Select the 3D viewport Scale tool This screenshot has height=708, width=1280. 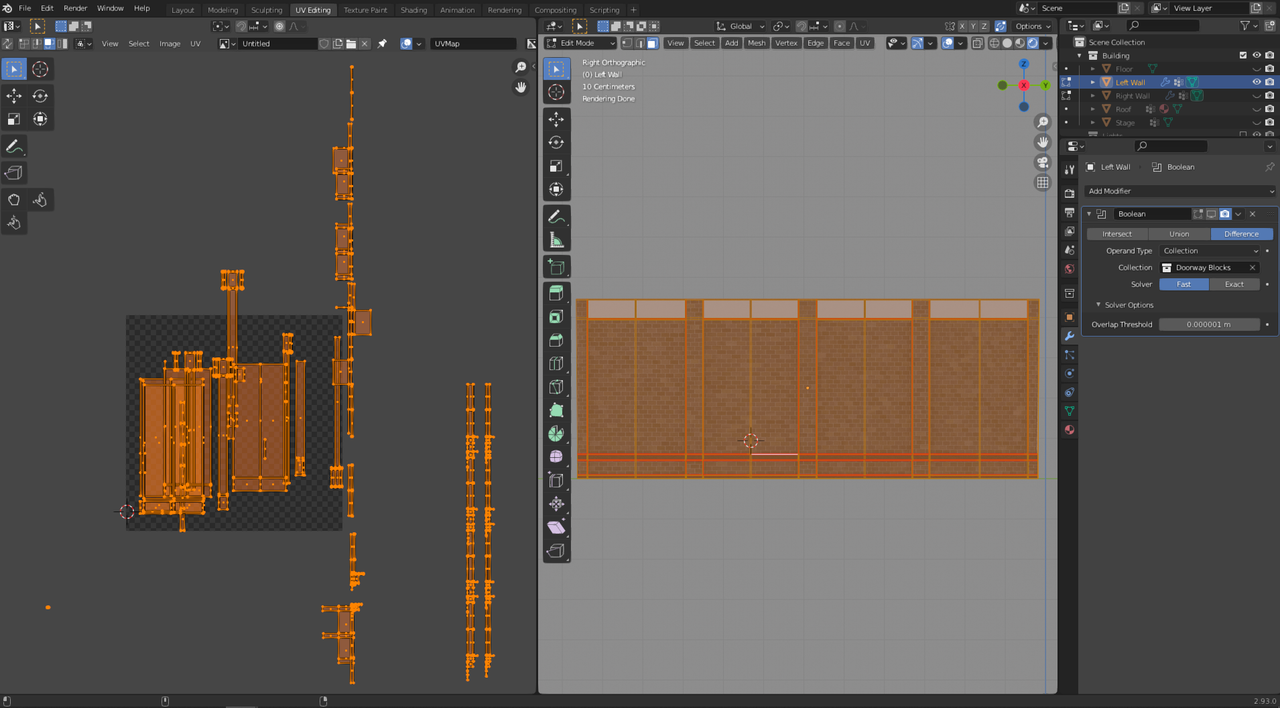557,166
